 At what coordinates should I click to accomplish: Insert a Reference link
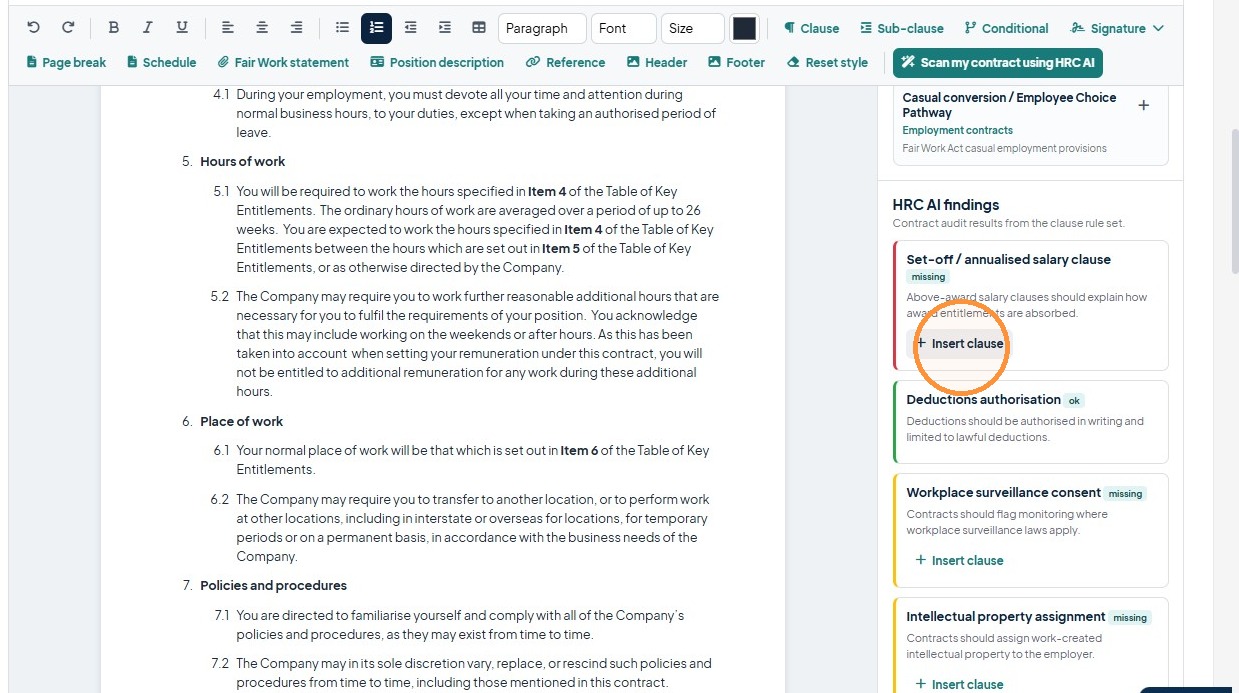pyautogui.click(x=566, y=62)
